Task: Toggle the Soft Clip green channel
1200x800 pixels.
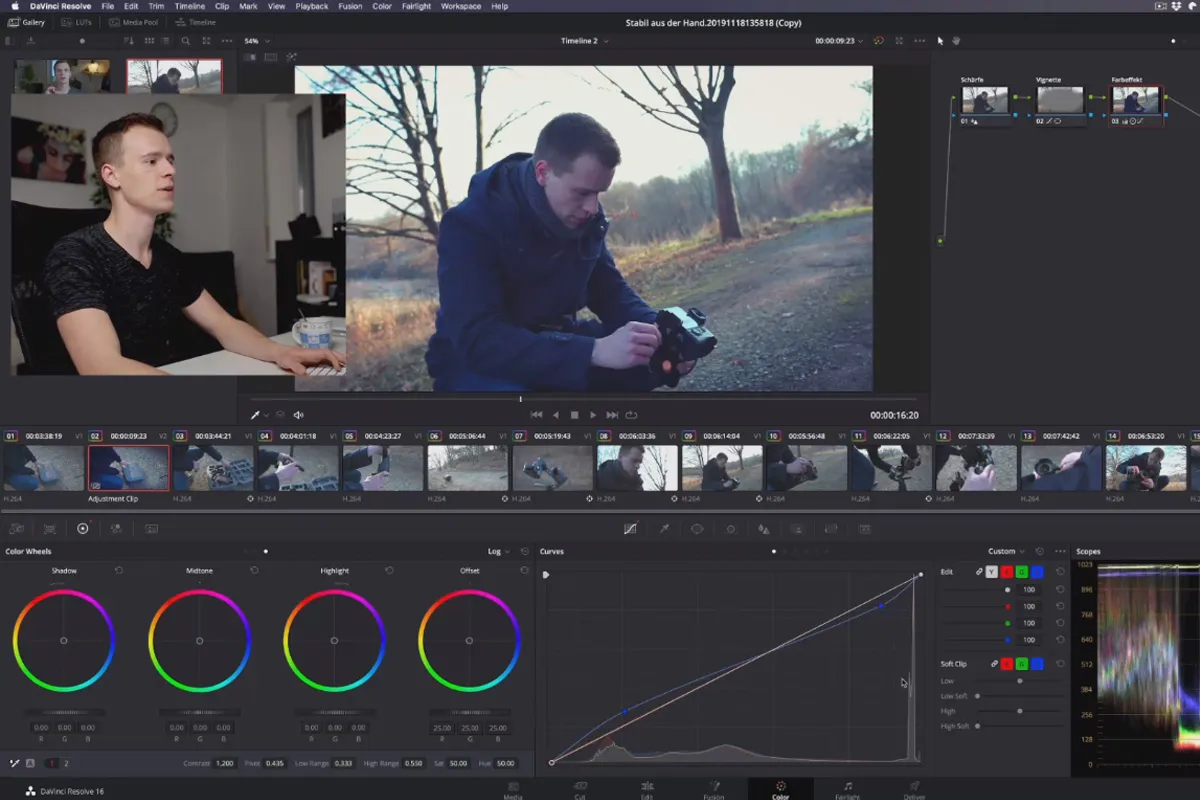Action: 1021,664
